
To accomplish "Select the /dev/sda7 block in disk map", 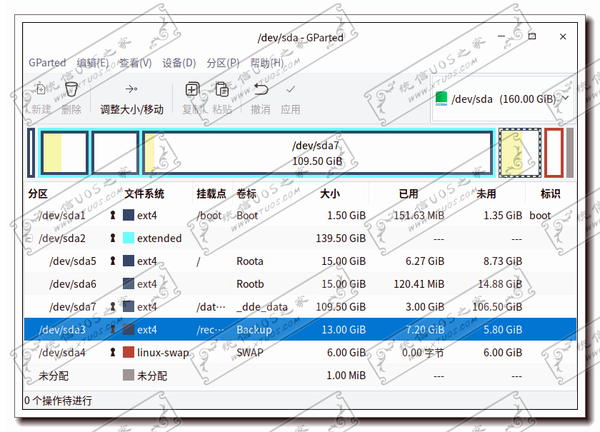I will pos(317,153).
